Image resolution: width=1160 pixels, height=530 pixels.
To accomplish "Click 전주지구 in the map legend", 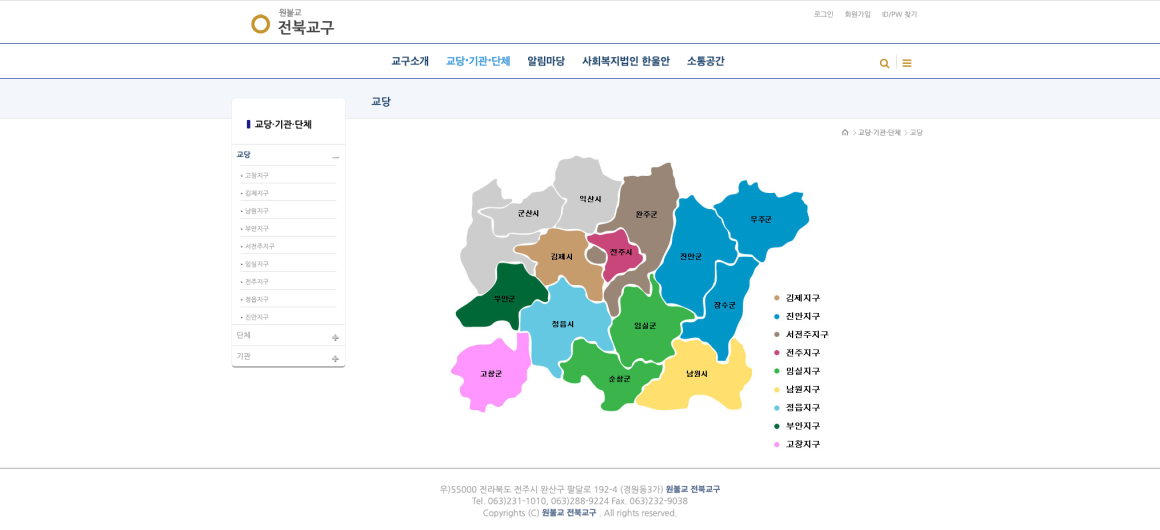I will tap(803, 353).
